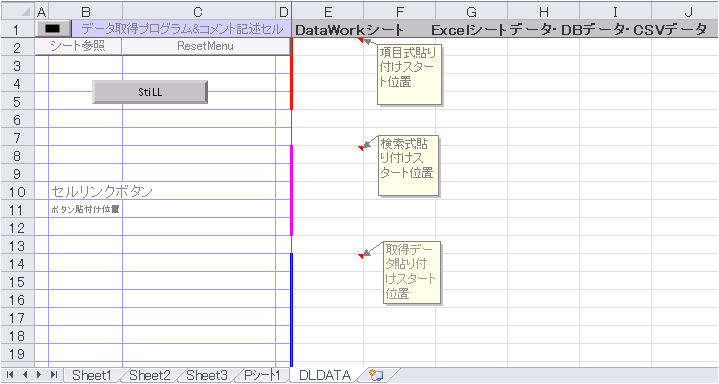719x384 pixels.
Task: Switch to the Sheet1 tab
Action: tap(92, 375)
